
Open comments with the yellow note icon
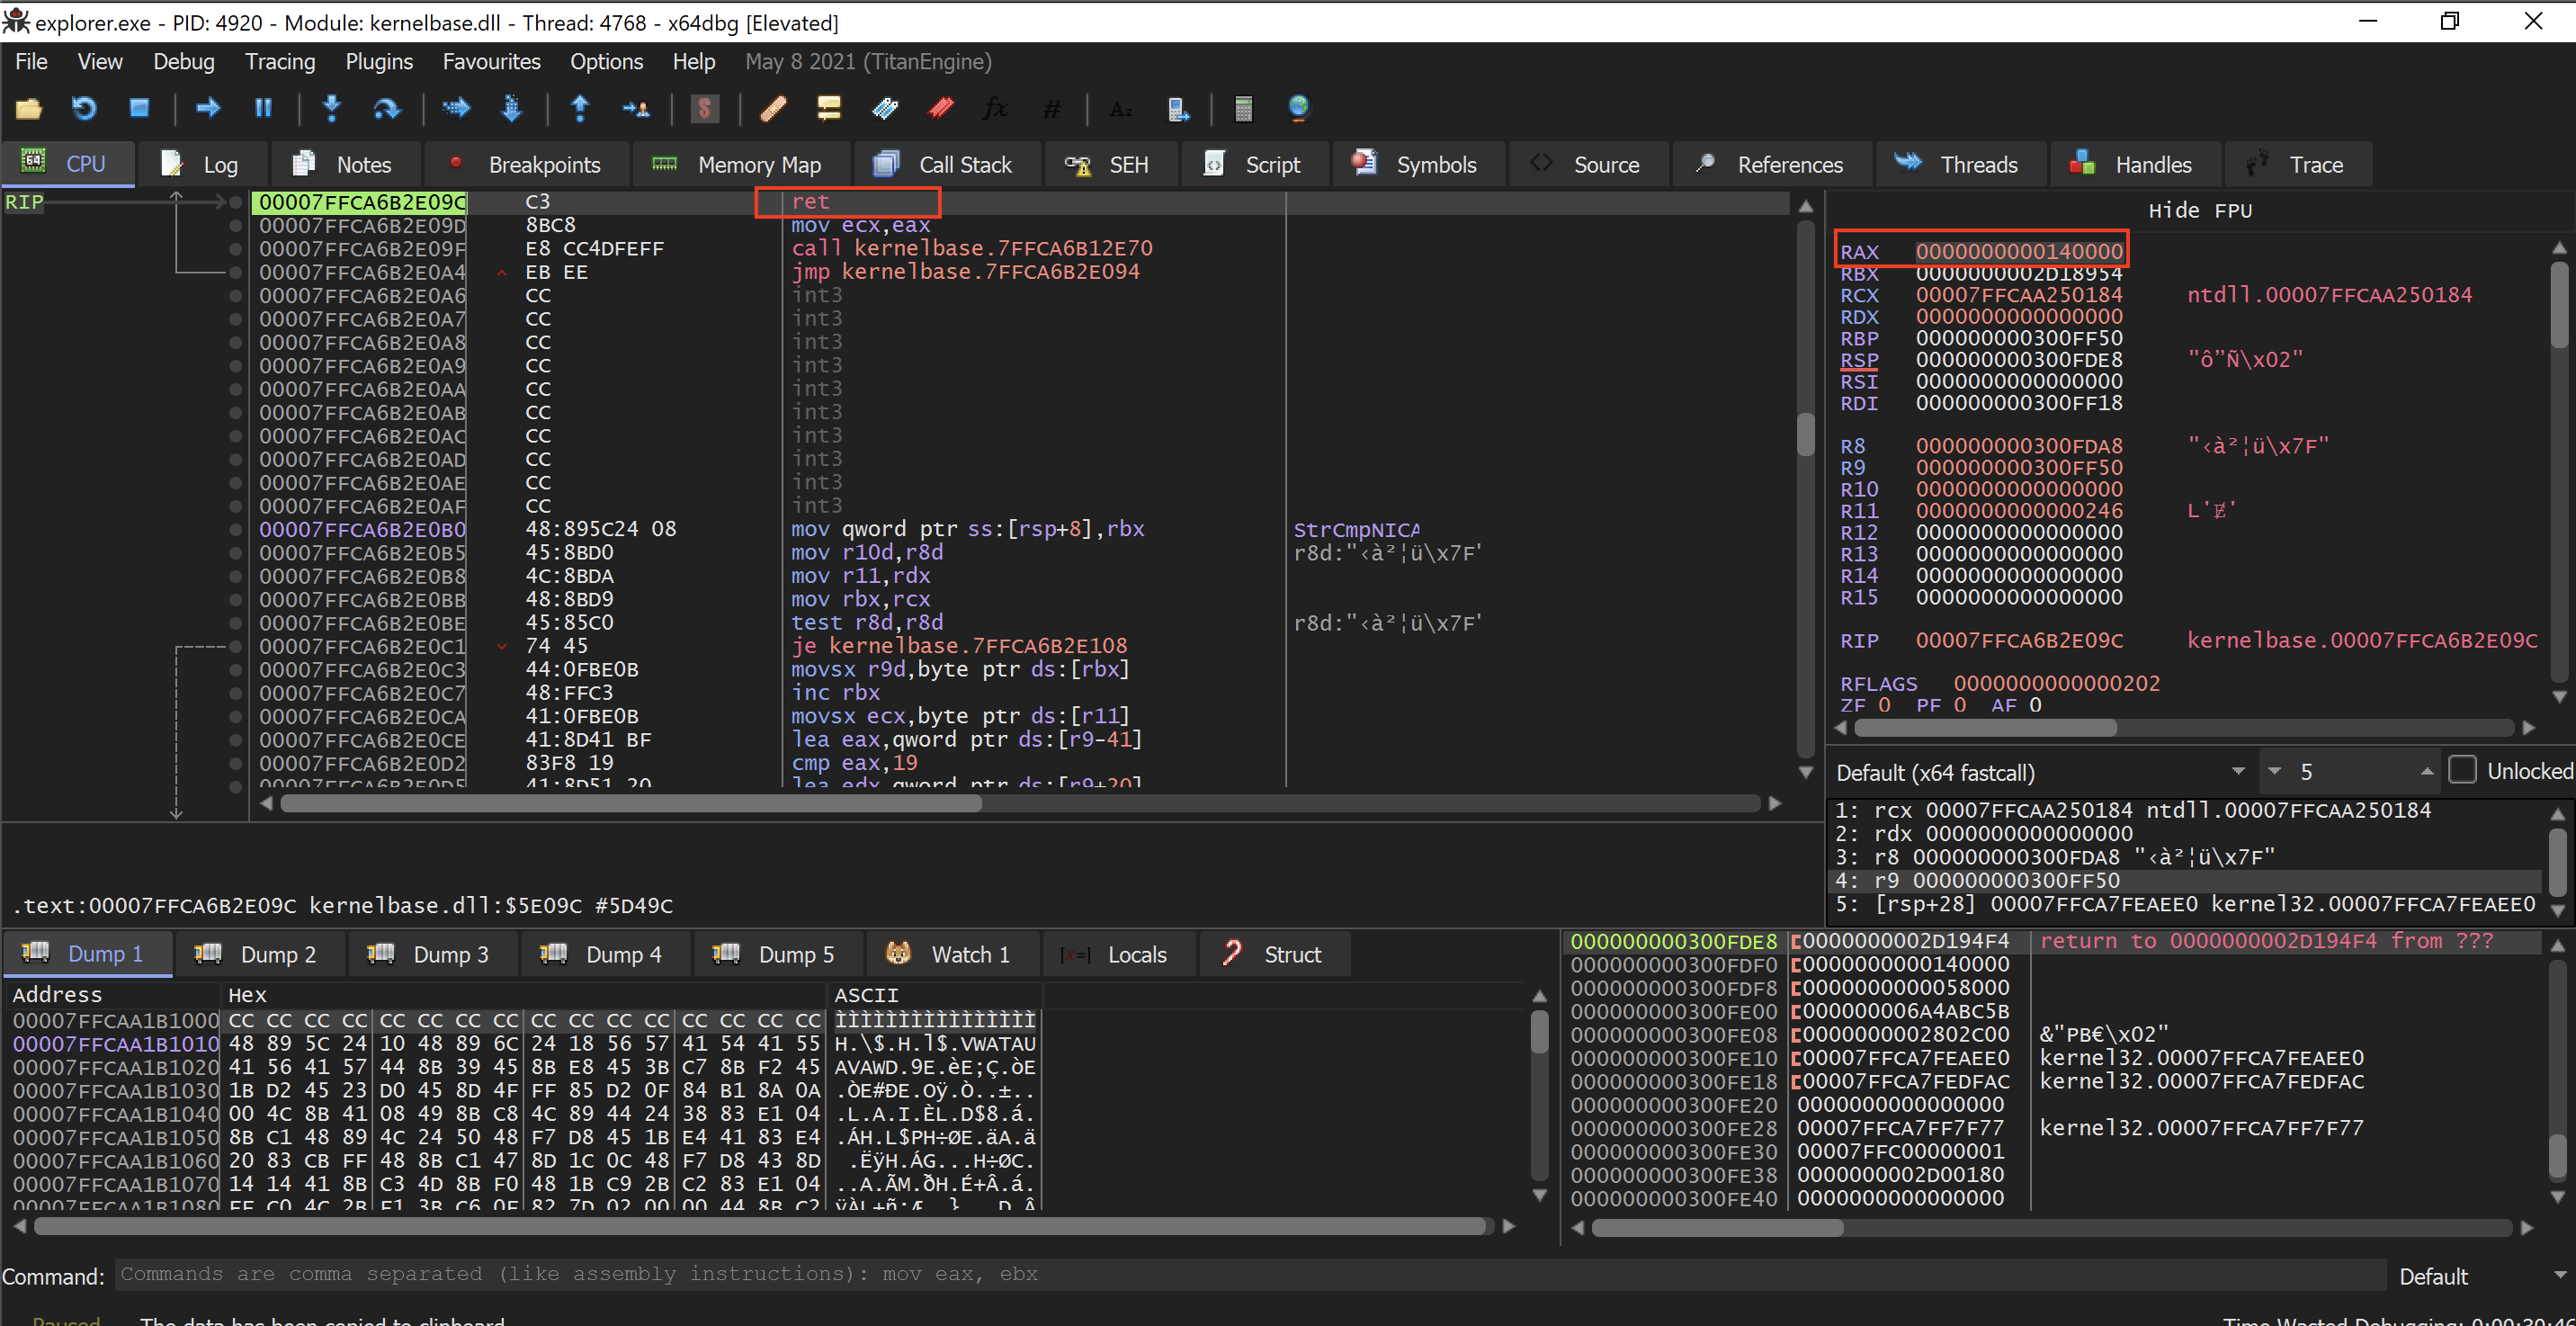[x=829, y=109]
